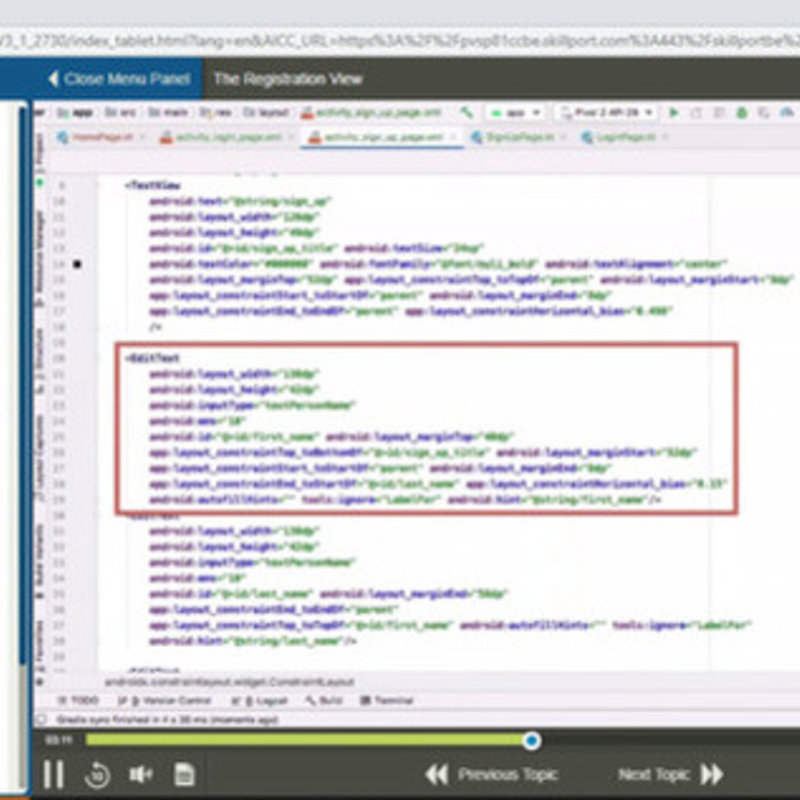This screenshot has width=800, height=800.
Task: Click the app breadcrumb in navigation bar
Action: [75, 113]
